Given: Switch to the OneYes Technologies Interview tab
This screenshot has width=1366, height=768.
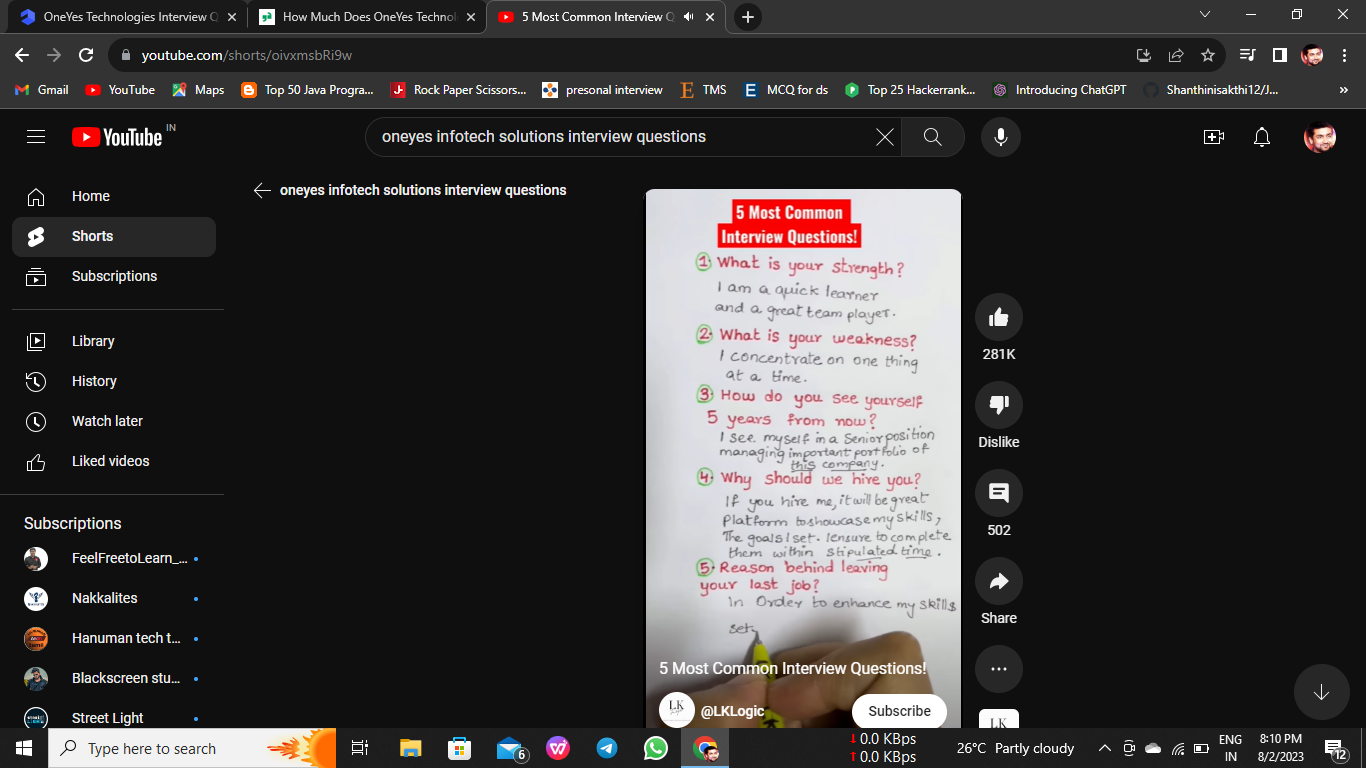Looking at the screenshot, I should [x=120, y=17].
